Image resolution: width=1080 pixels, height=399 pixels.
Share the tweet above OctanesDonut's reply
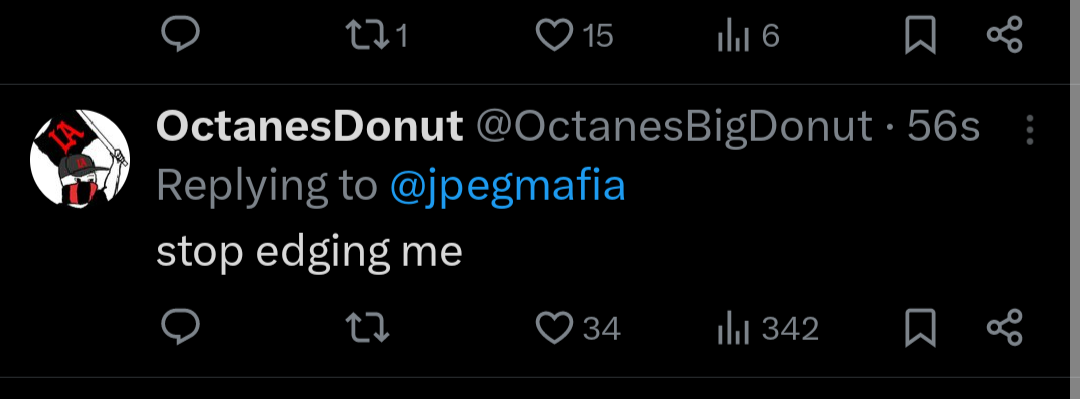1005,34
